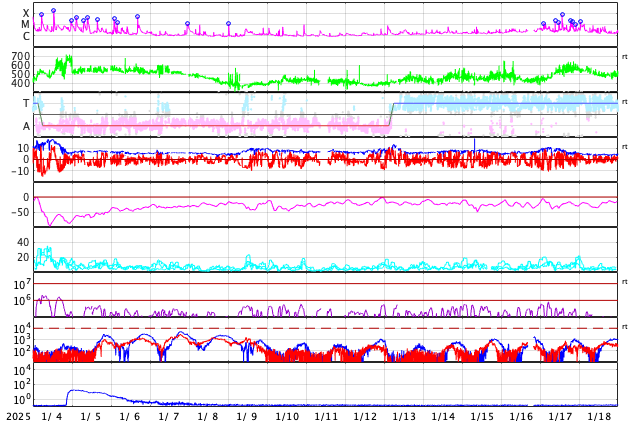Image resolution: width=634 pixels, height=424 pixels.
Task: Select the 1/11 date label
Action: (x=326, y=416)
